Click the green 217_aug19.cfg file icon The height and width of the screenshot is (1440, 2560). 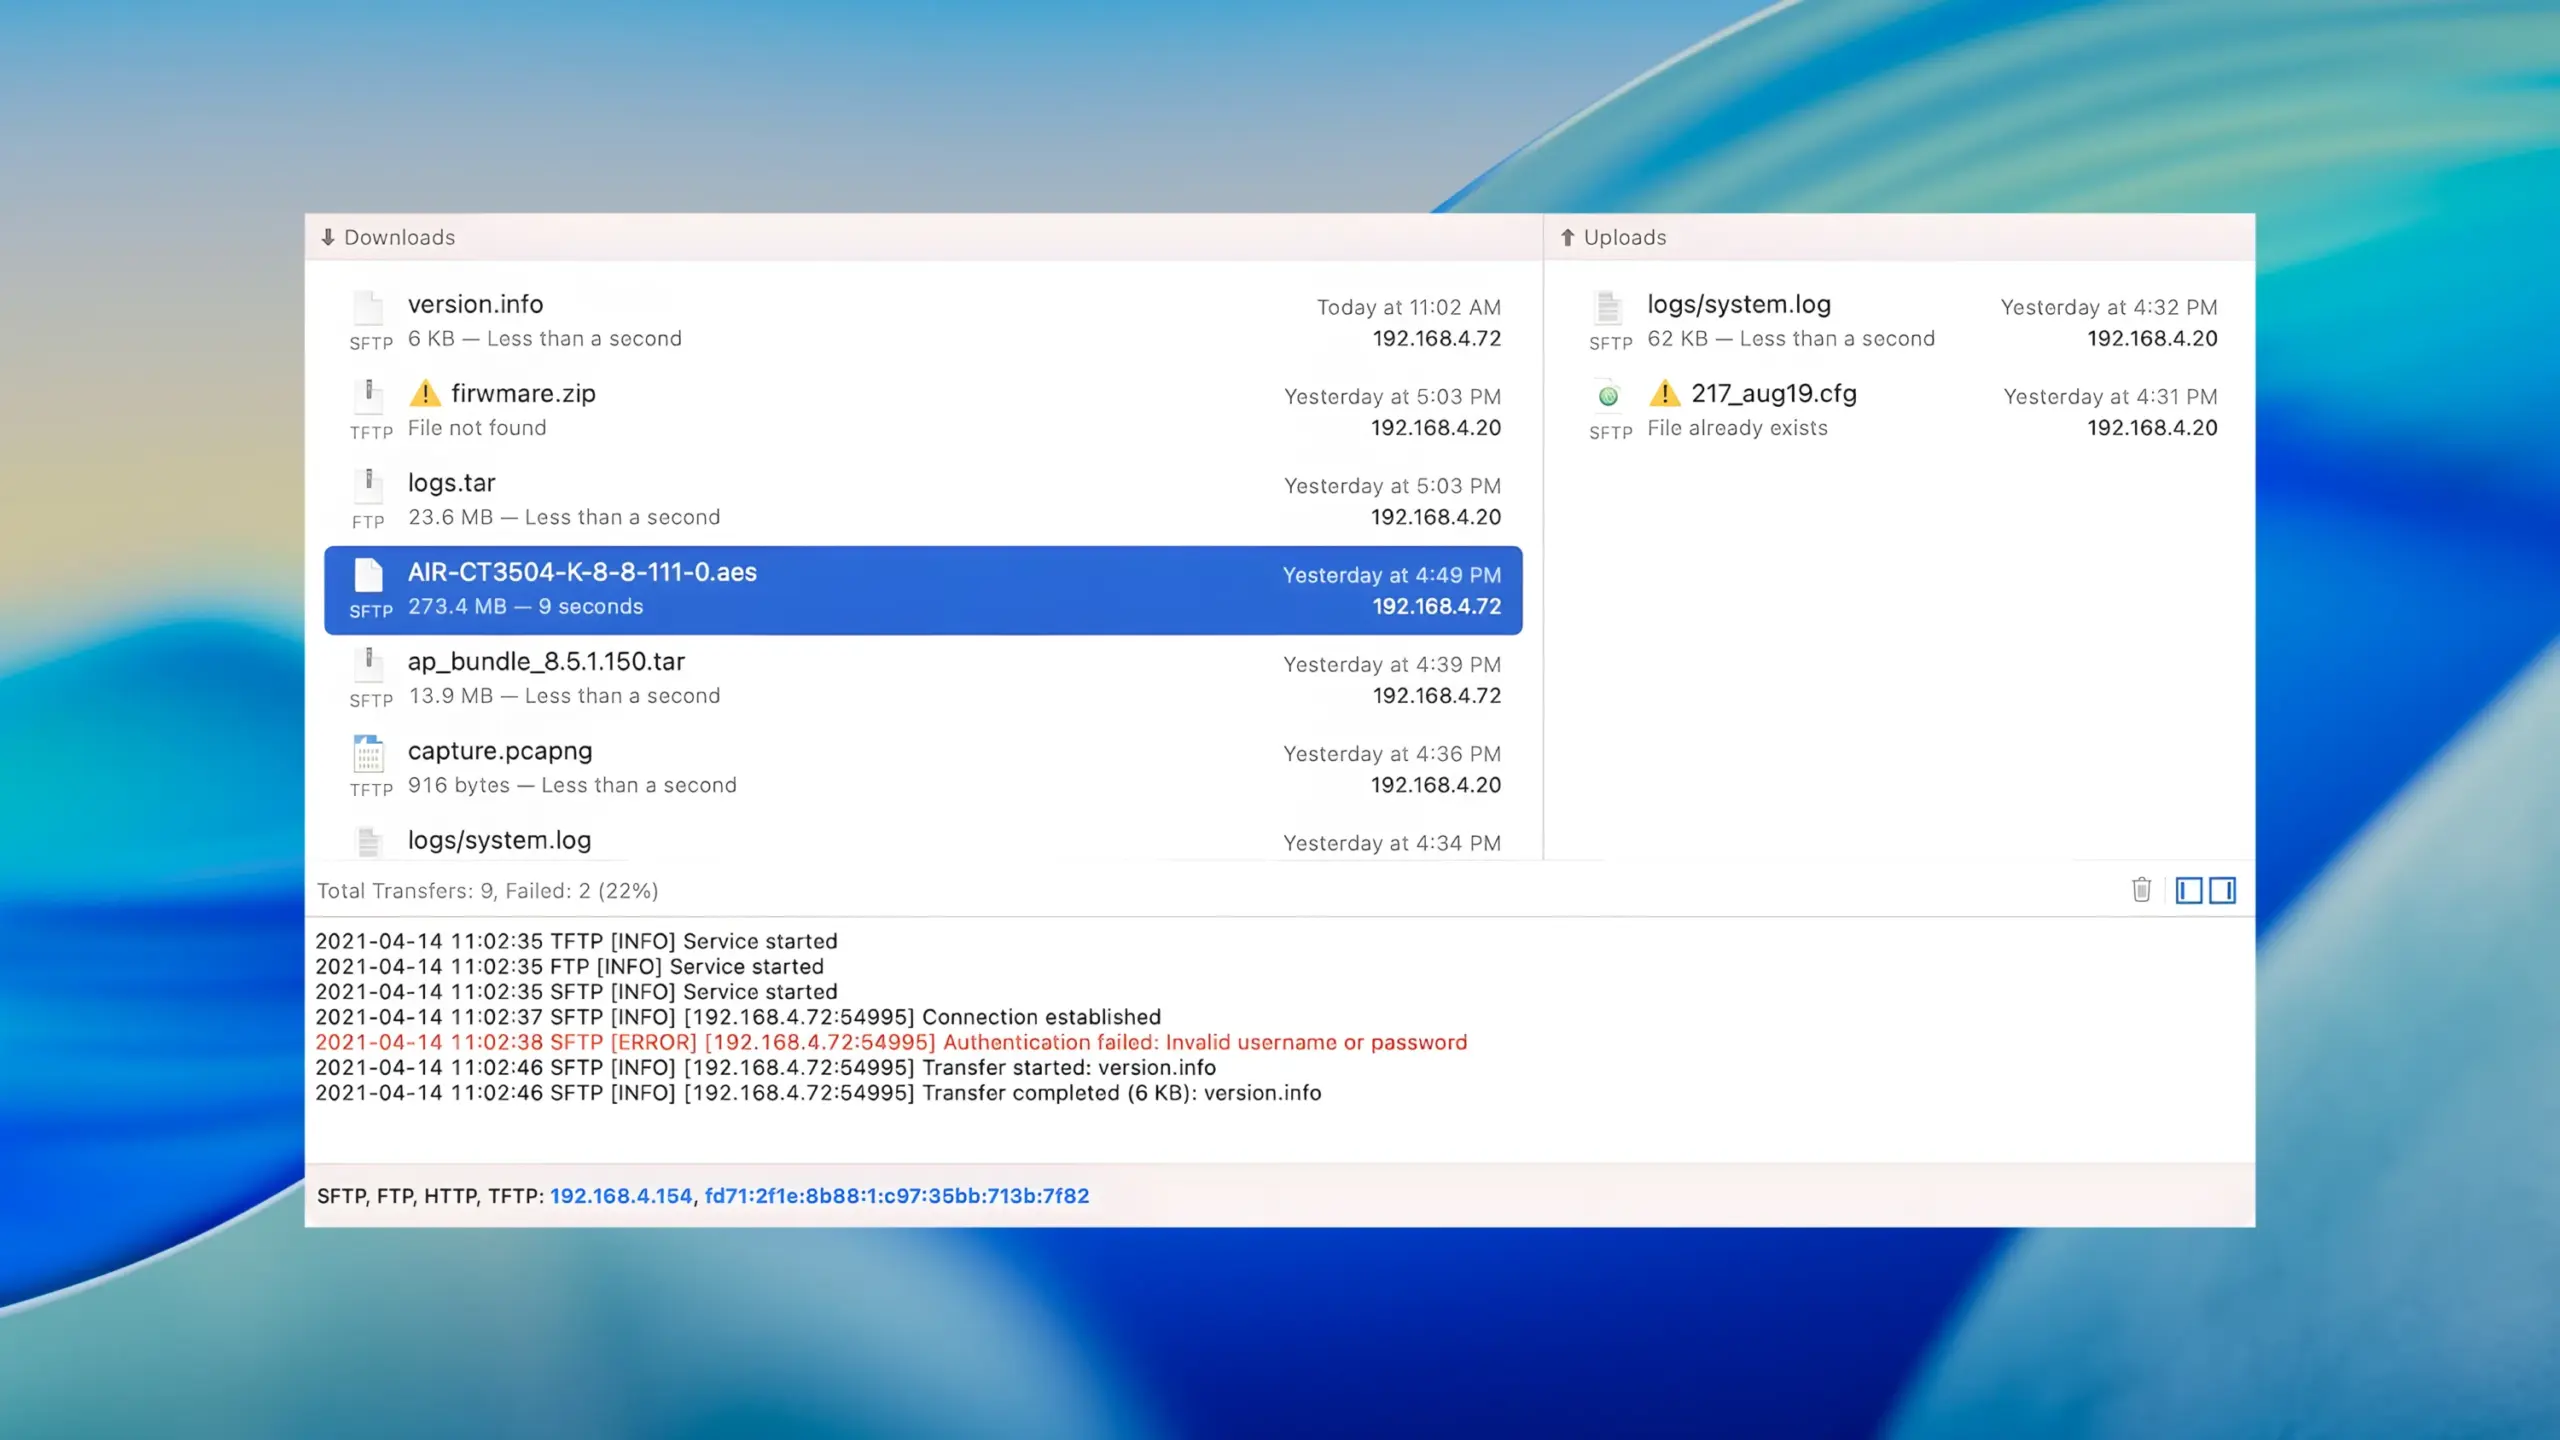[1608, 396]
